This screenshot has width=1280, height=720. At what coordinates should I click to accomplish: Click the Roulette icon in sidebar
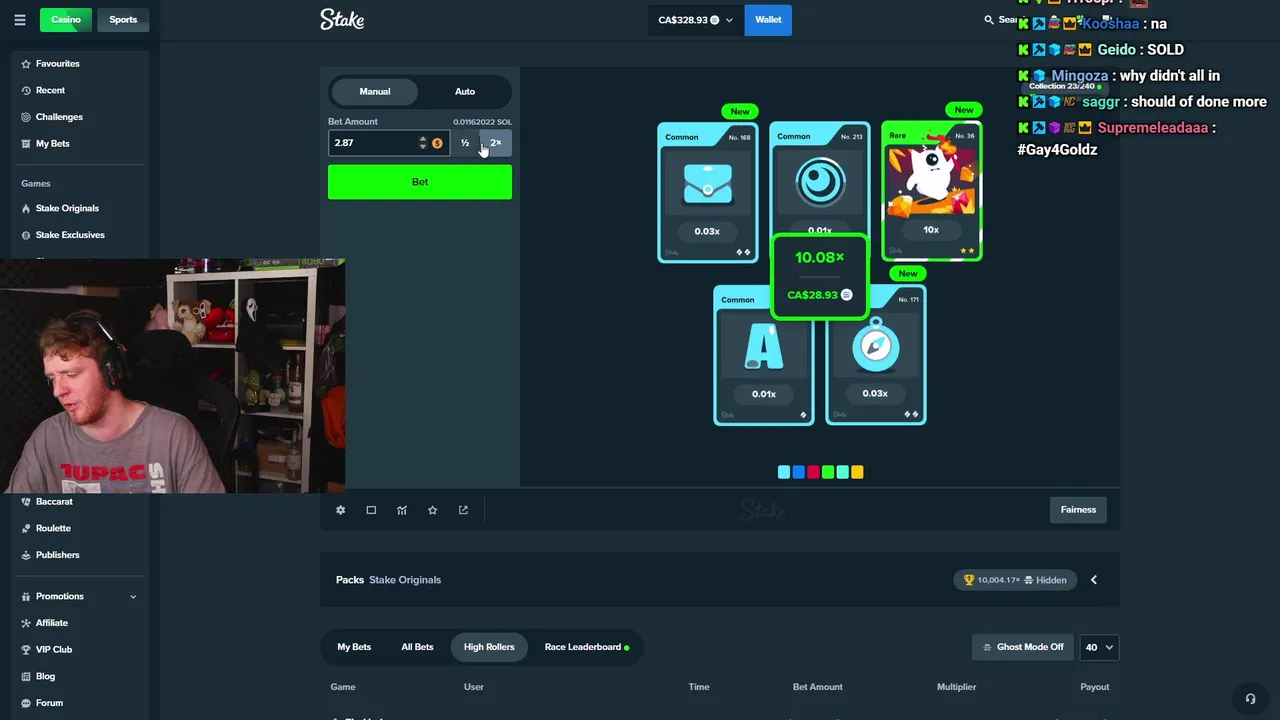[26, 528]
